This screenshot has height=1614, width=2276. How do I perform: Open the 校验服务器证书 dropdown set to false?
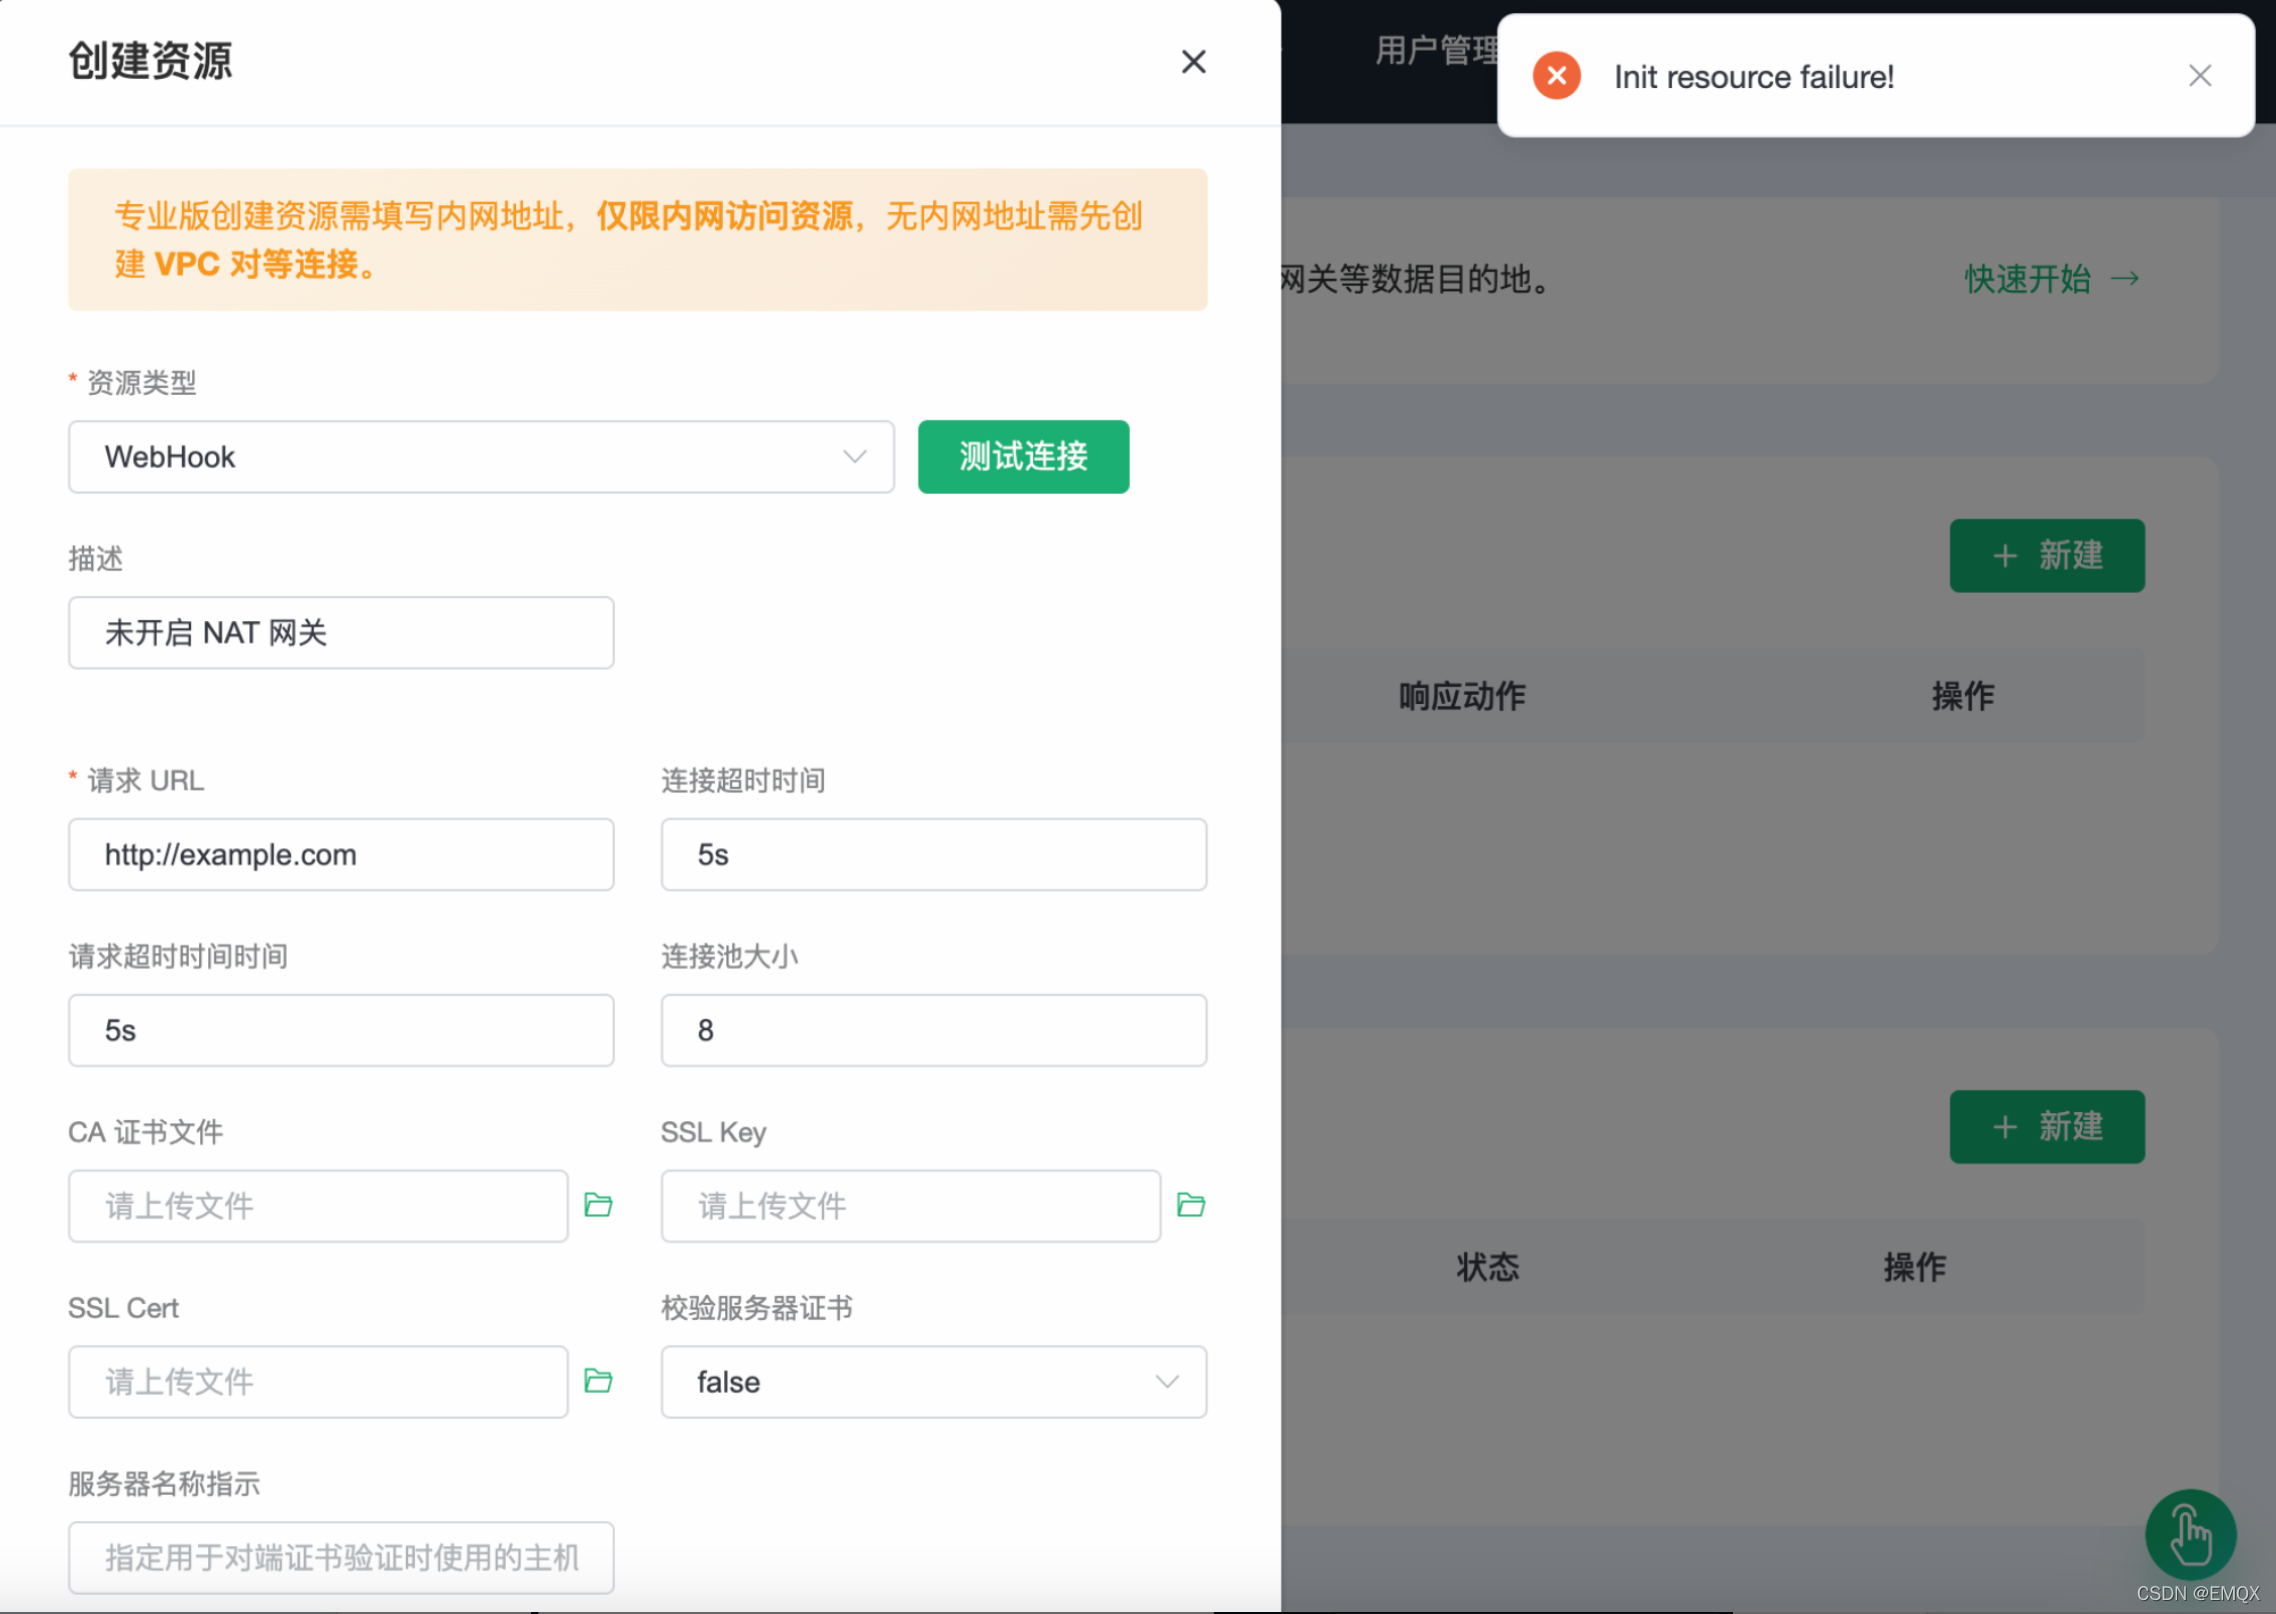932,1382
